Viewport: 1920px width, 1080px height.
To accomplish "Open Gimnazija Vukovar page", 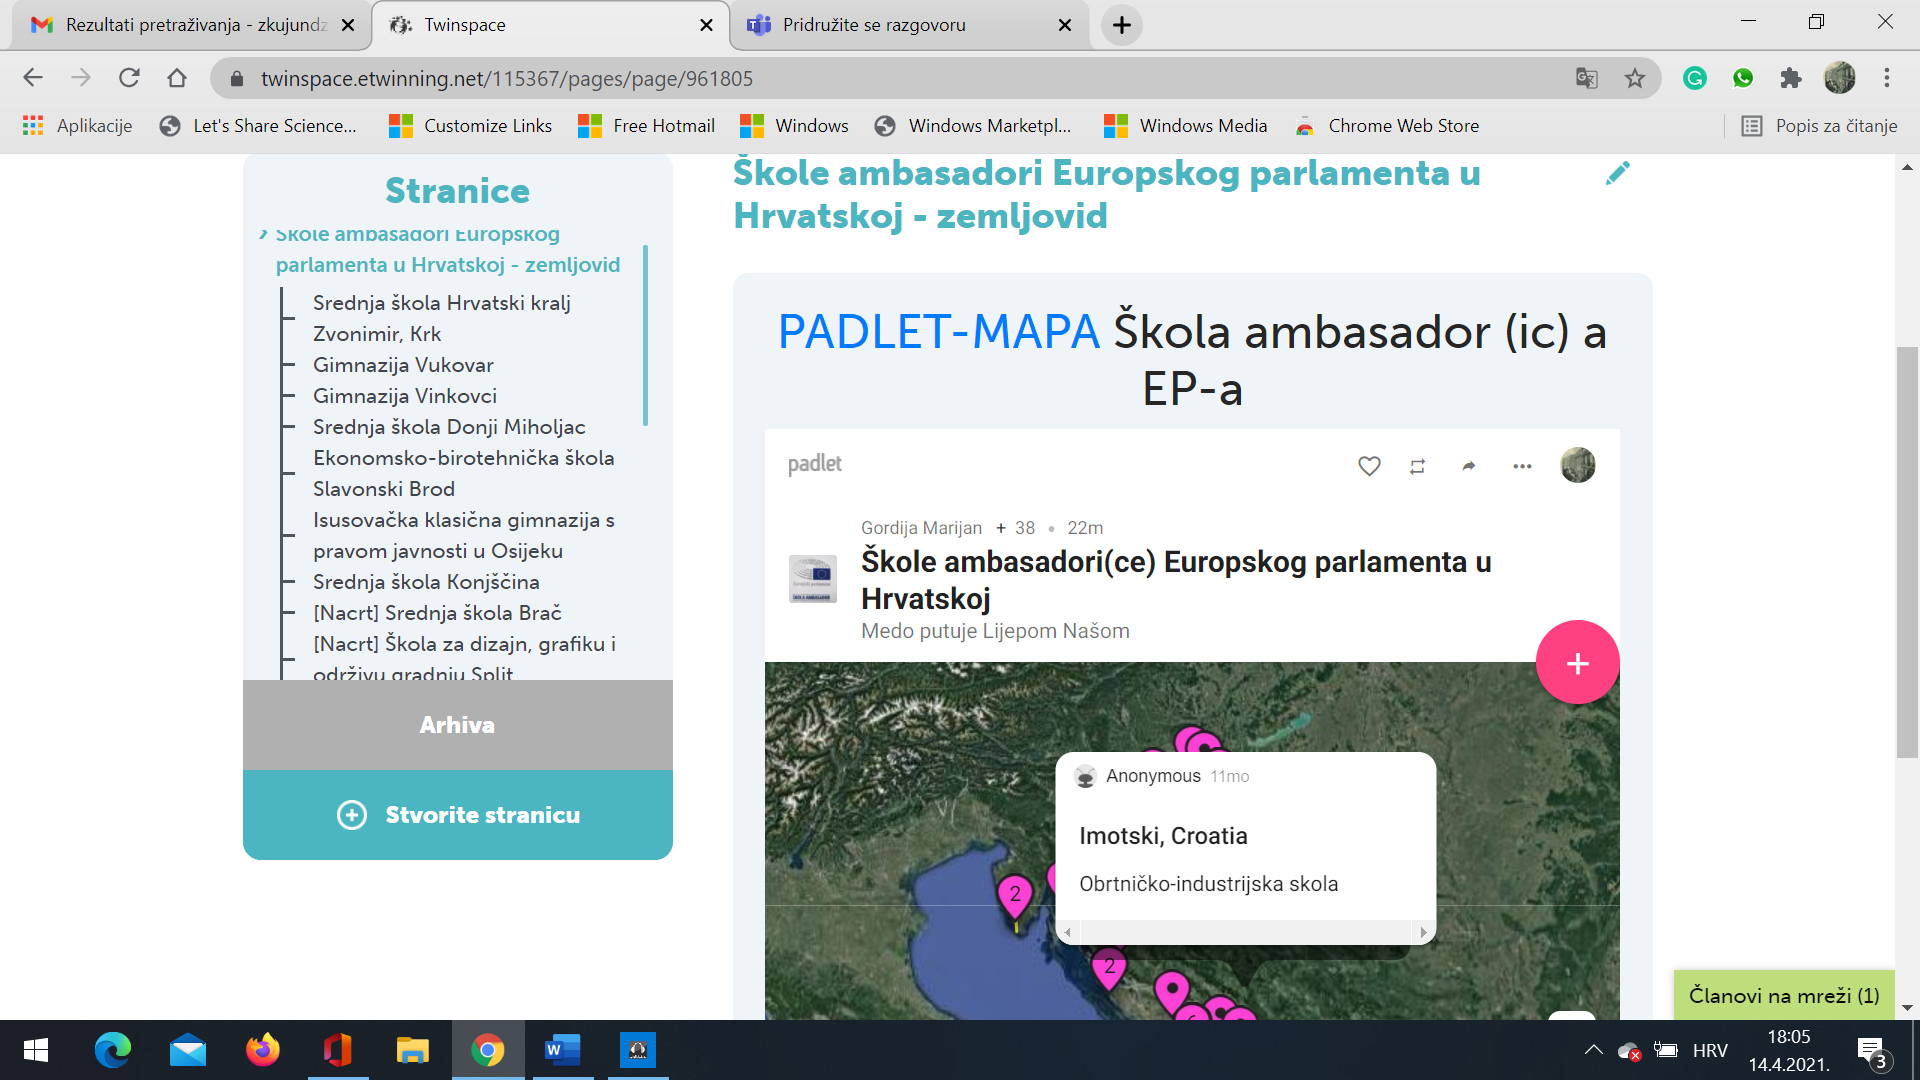I will [403, 365].
